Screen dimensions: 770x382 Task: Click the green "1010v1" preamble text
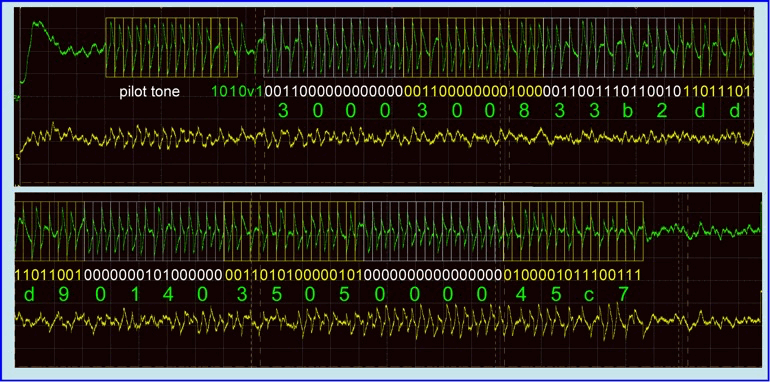point(238,92)
